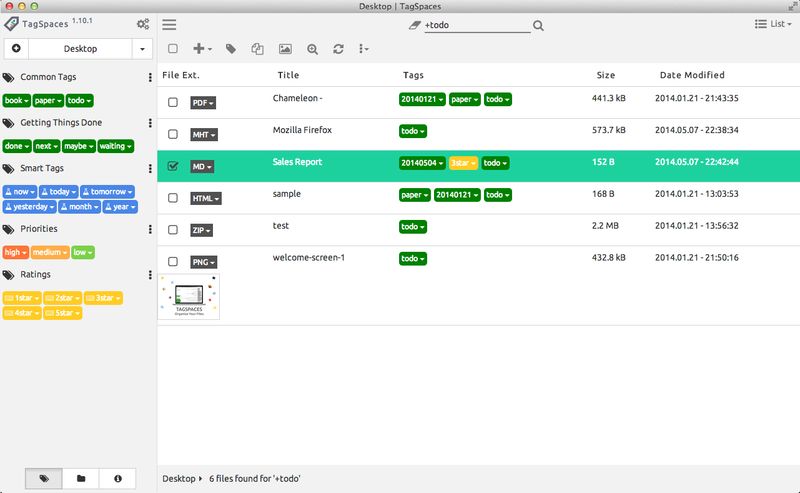
Task: Open TagSpaces settings gear icon
Action: pyautogui.click(x=143, y=24)
